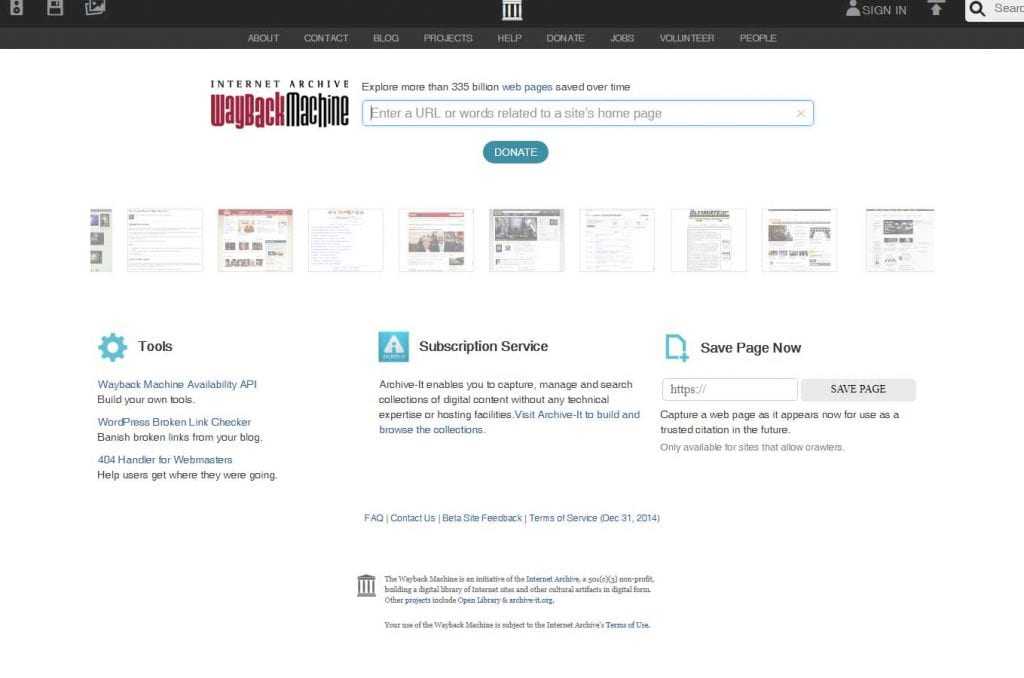Click the Tools gear icon

[112, 347]
